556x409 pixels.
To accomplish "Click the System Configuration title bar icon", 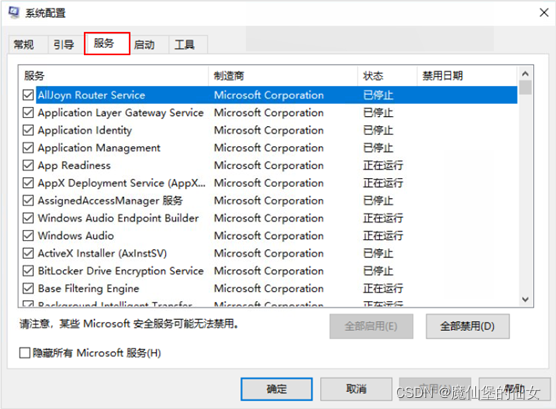I will (13, 12).
